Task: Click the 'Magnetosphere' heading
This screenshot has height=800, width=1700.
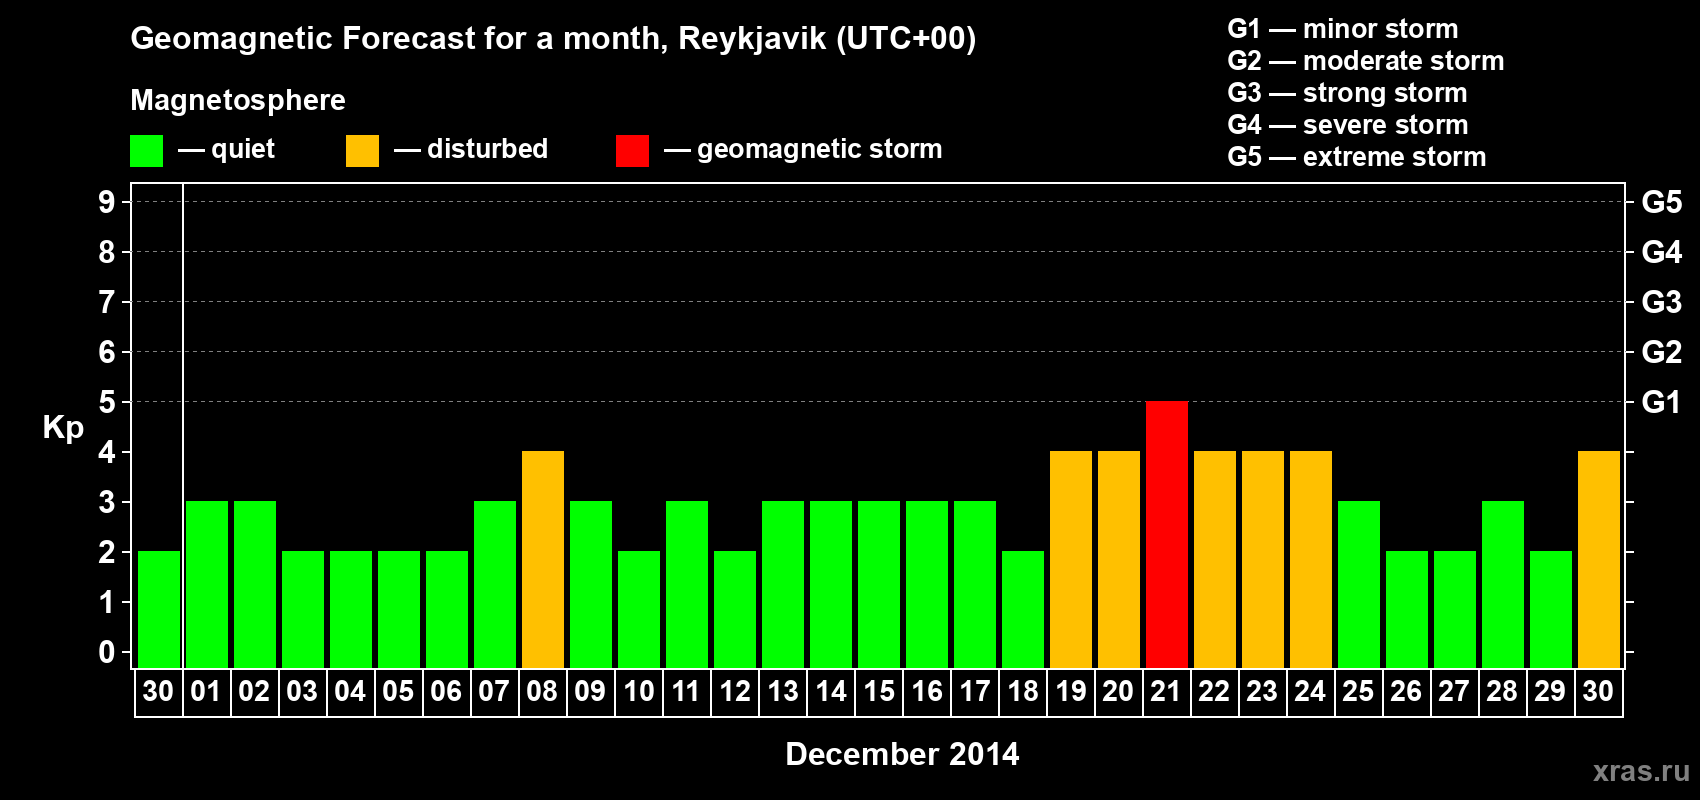Action: [238, 101]
